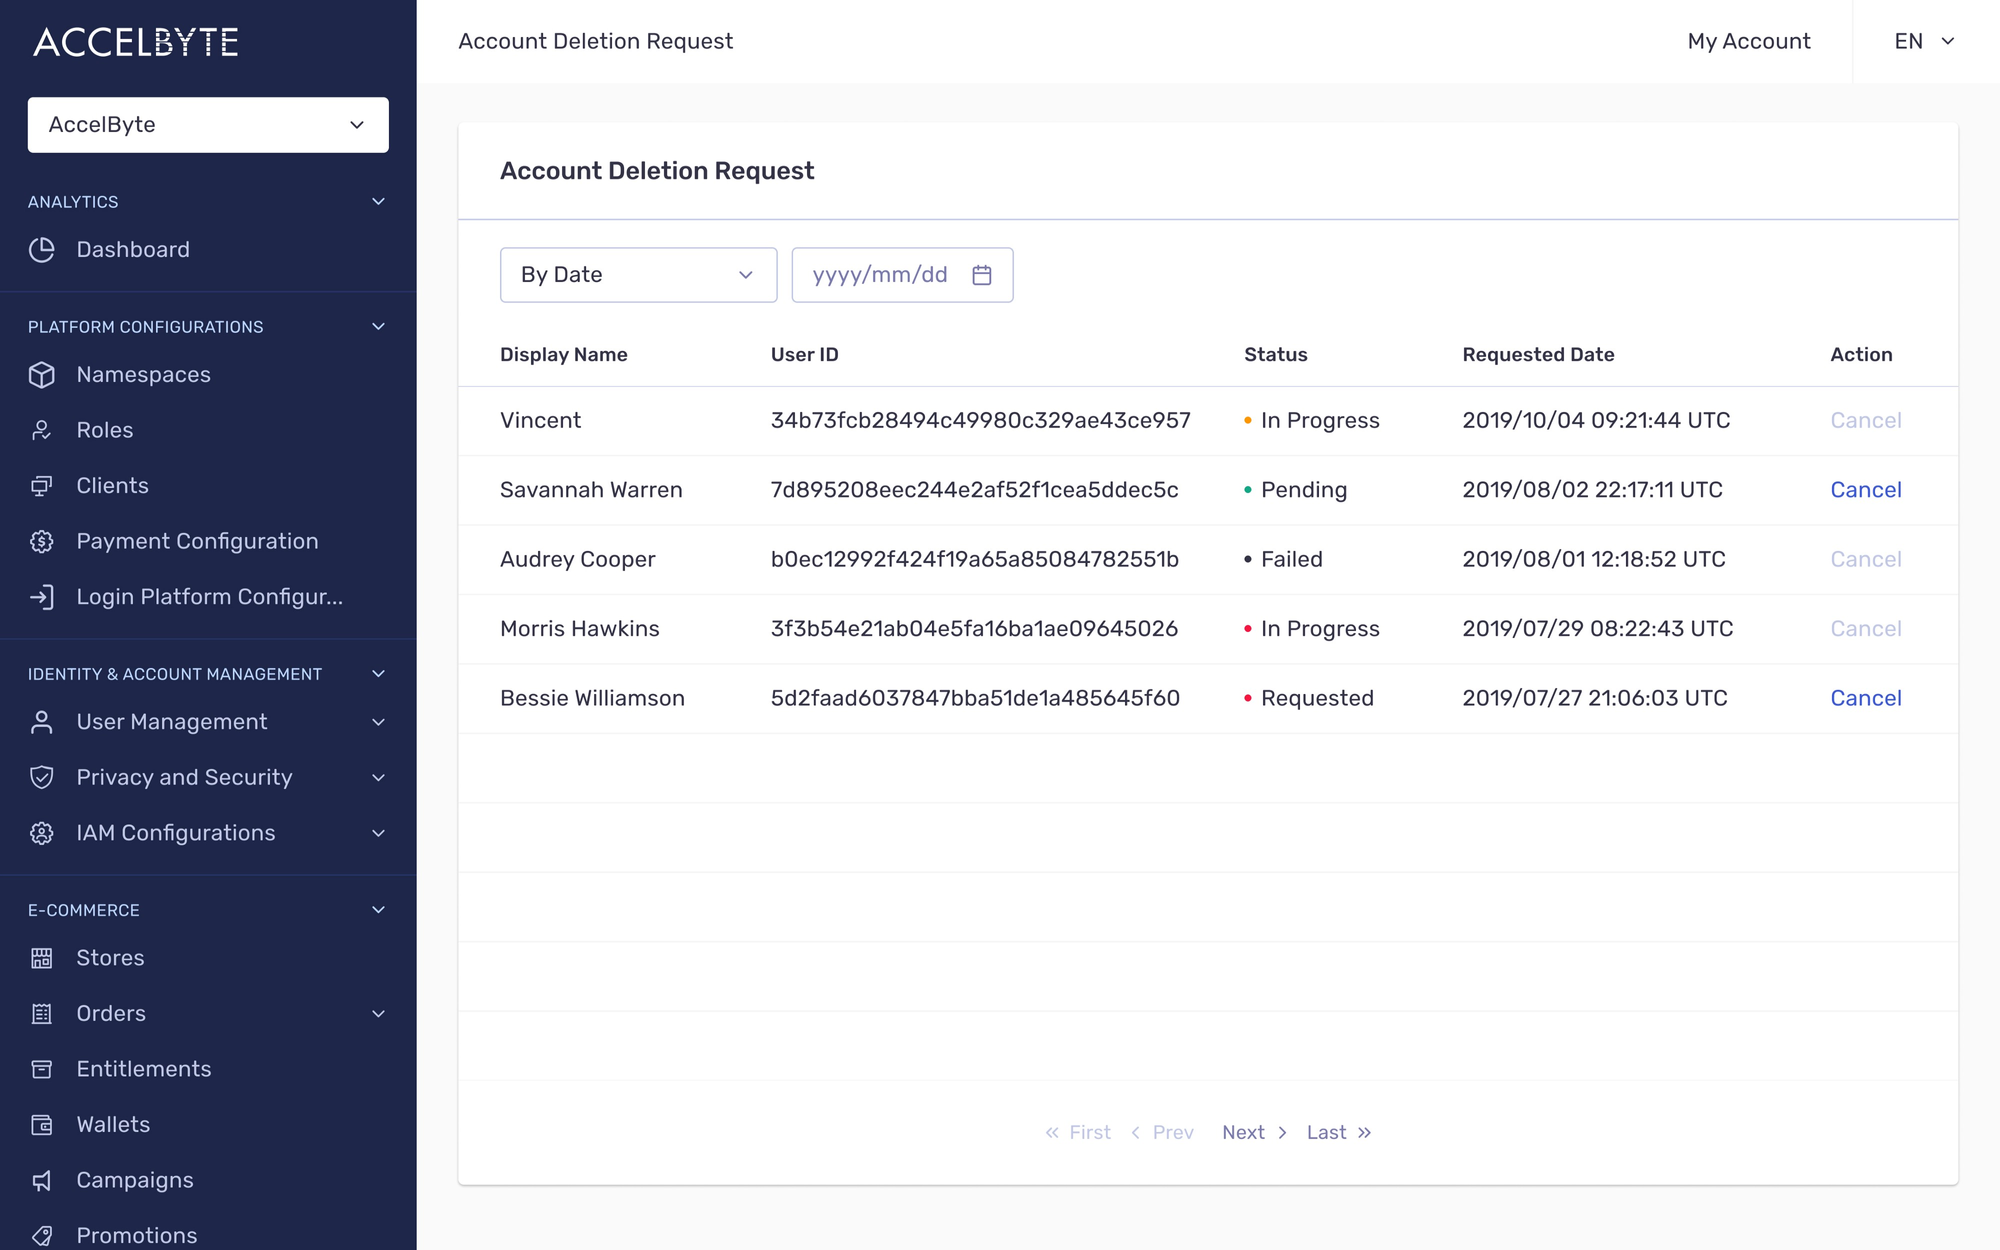Image resolution: width=2000 pixels, height=1250 pixels.
Task: Collapse the Analytics section
Action: (x=379, y=202)
